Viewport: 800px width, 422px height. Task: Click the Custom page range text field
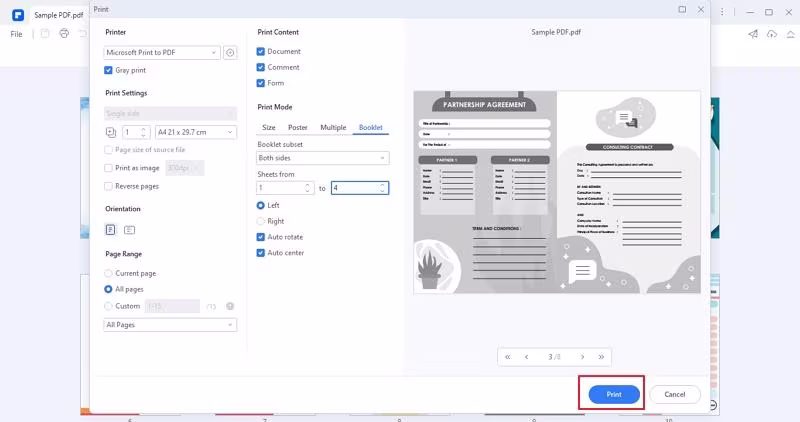pos(172,306)
